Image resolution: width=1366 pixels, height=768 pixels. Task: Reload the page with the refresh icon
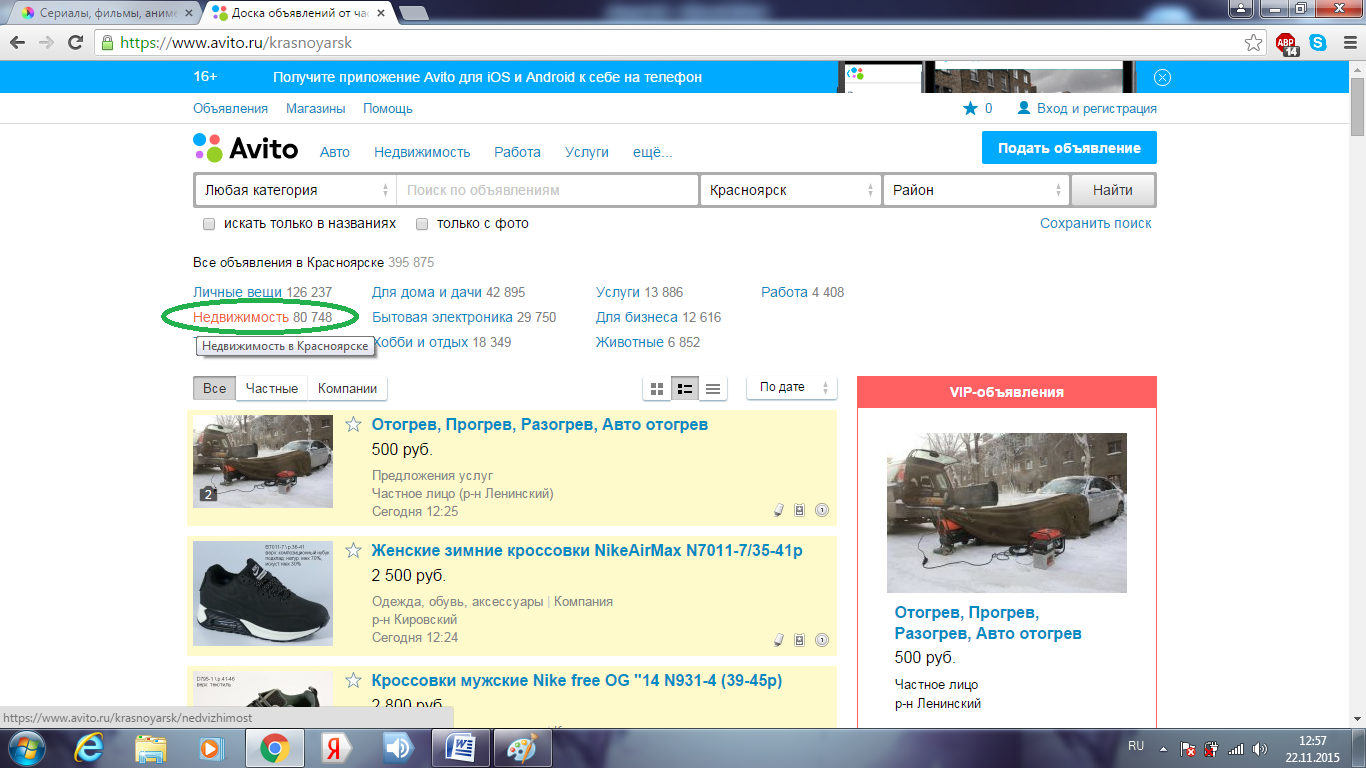coord(75,43)
